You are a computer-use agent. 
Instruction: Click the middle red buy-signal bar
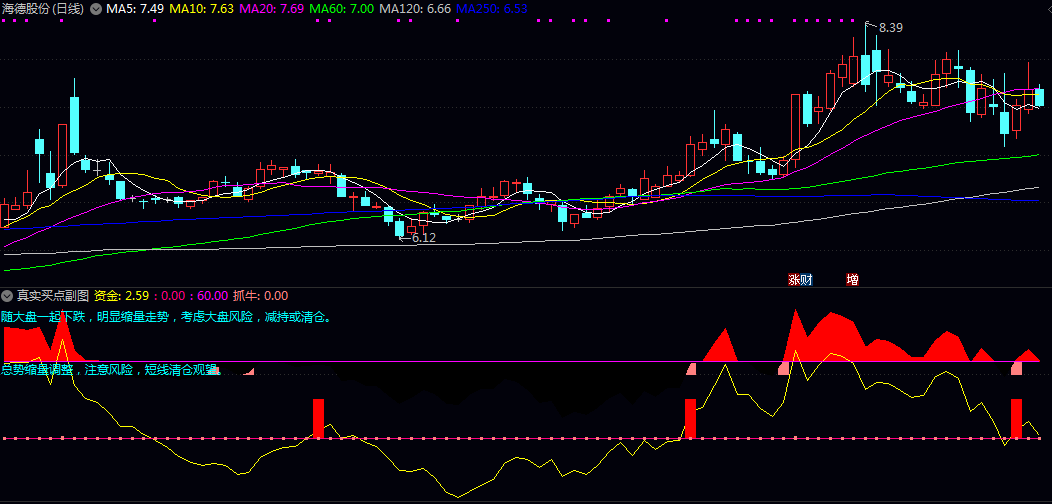[690, 419]
